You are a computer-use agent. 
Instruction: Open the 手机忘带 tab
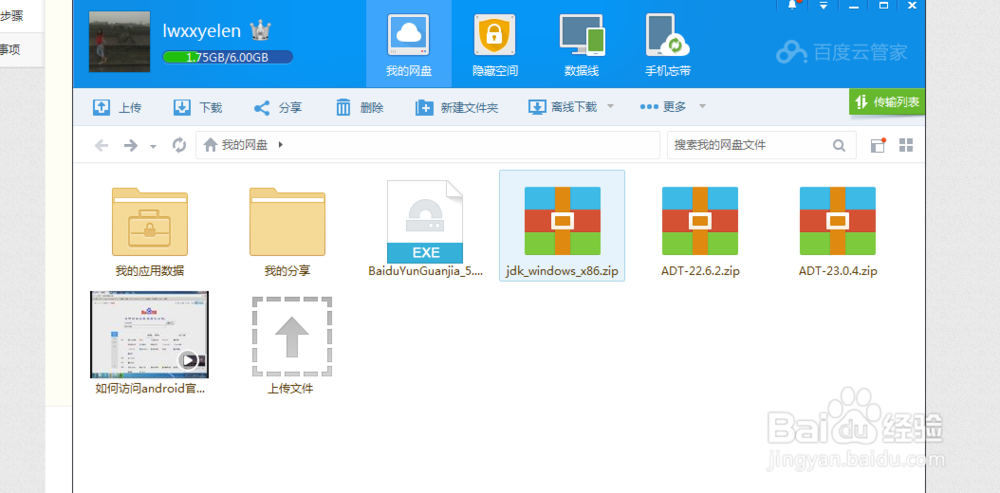click(x=668, y=43)
